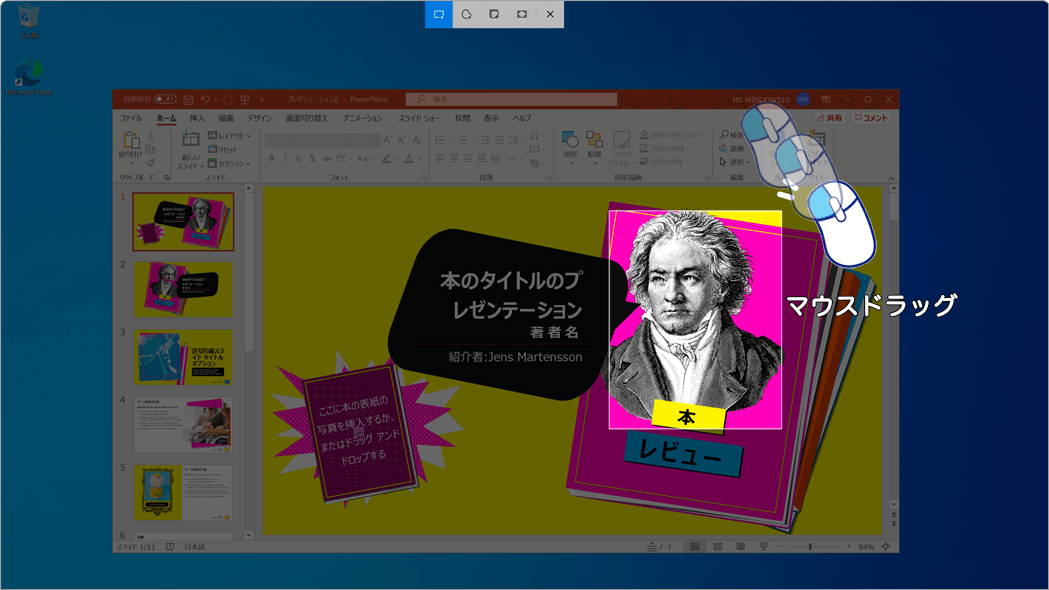This screenshot has height=590, width=1049.
Task: Open the 選択 dropdown
Action: 735,162
